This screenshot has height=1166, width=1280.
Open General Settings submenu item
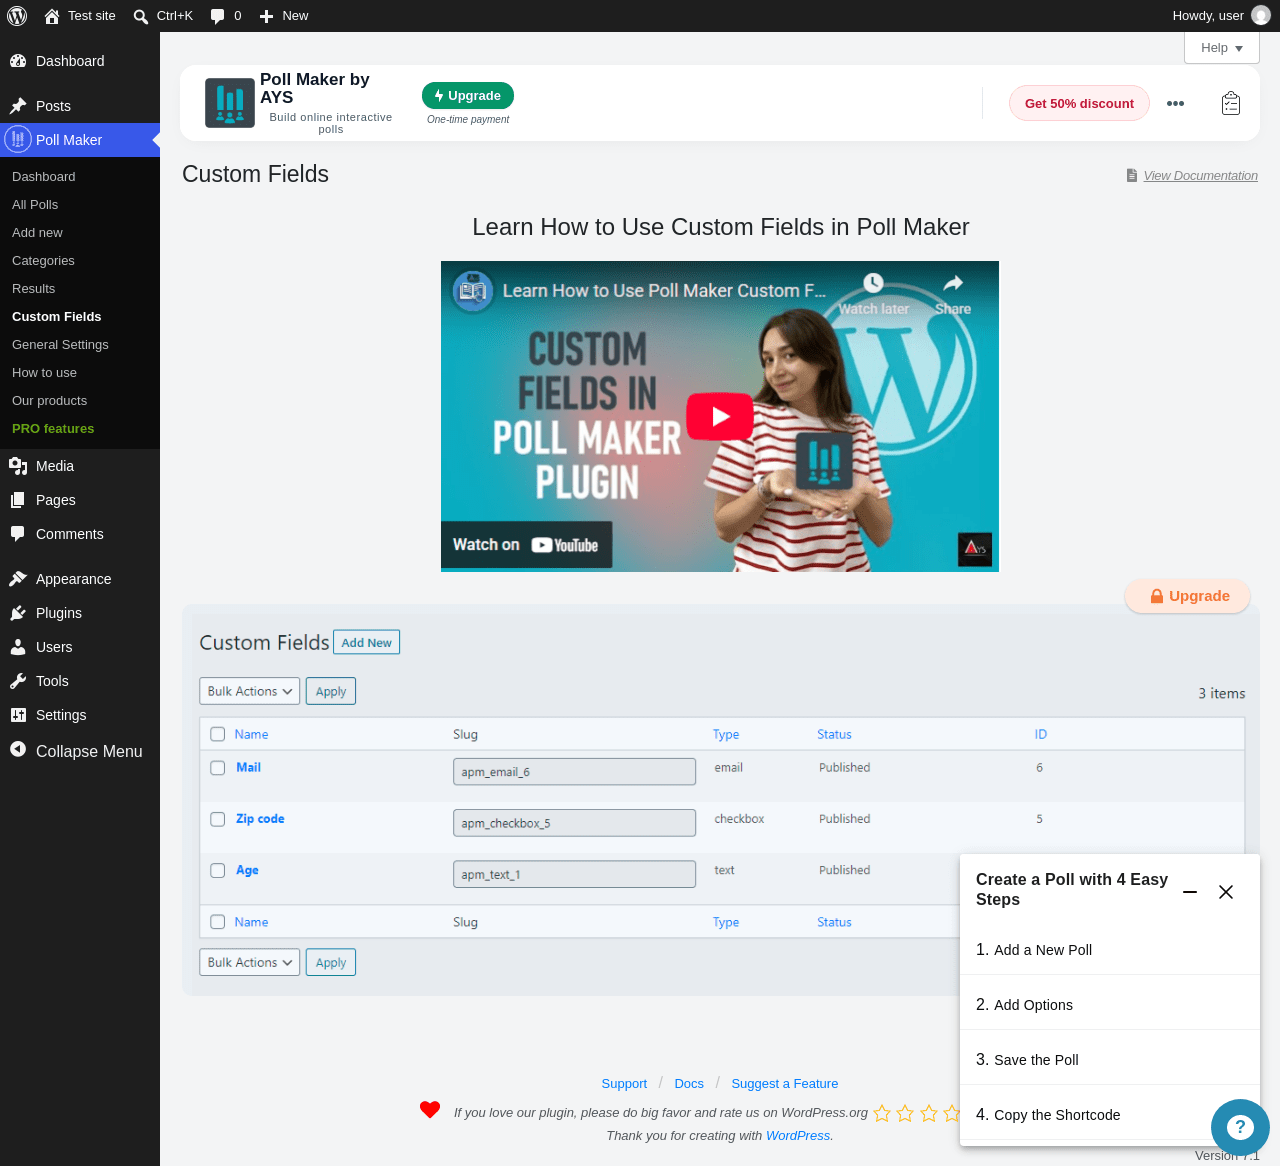(60, 345)
